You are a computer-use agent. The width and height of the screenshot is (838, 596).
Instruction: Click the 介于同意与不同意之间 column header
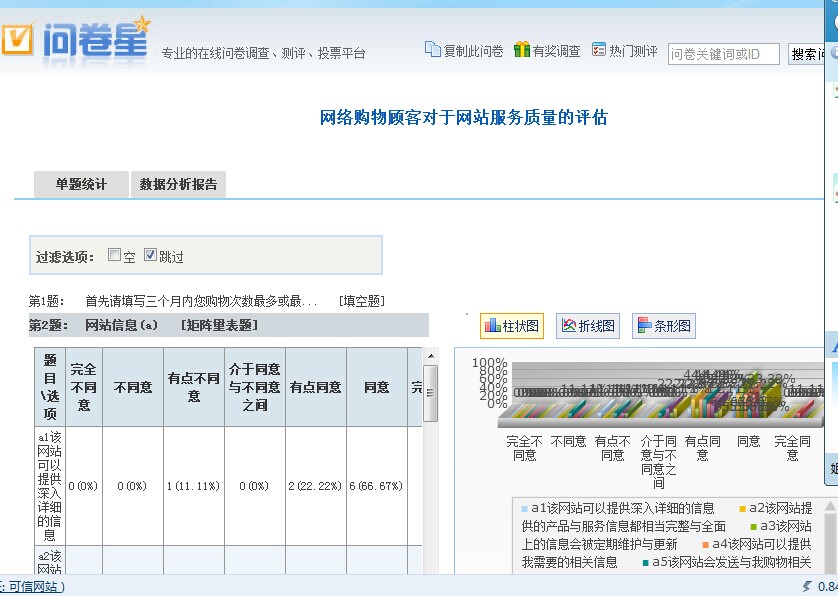click(x=255, y=387)
